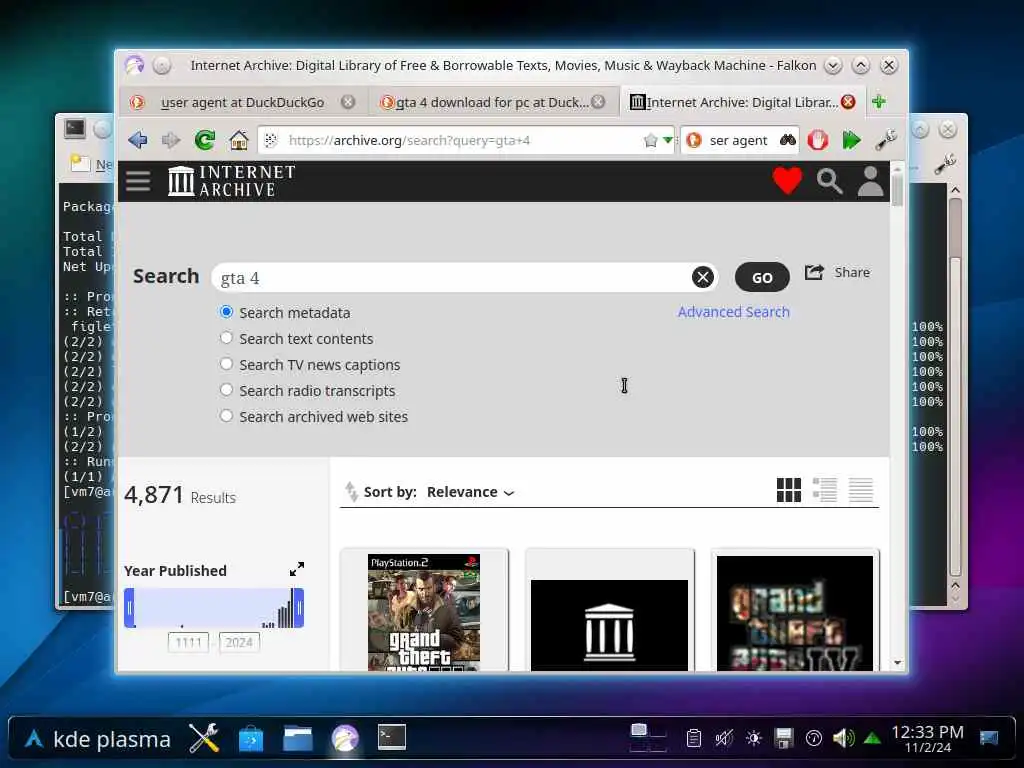Select Search archived web sites option

(x=226, y=416)
